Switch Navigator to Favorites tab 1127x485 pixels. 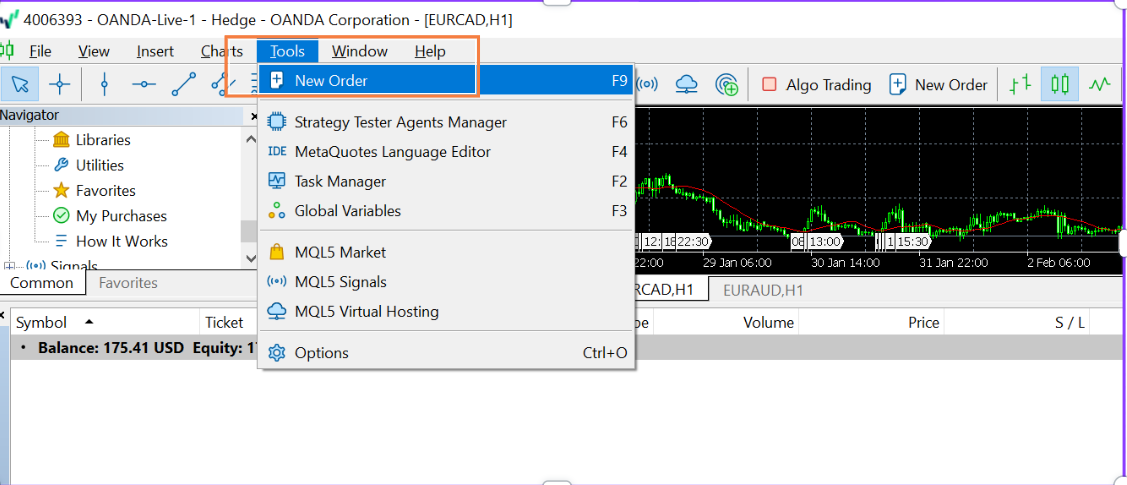point(128,283)
